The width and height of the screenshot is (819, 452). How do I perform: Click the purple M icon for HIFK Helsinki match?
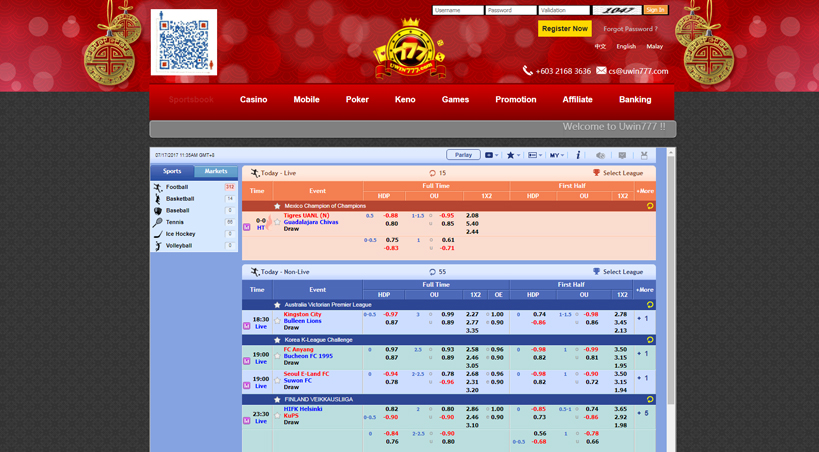point(247,421)
